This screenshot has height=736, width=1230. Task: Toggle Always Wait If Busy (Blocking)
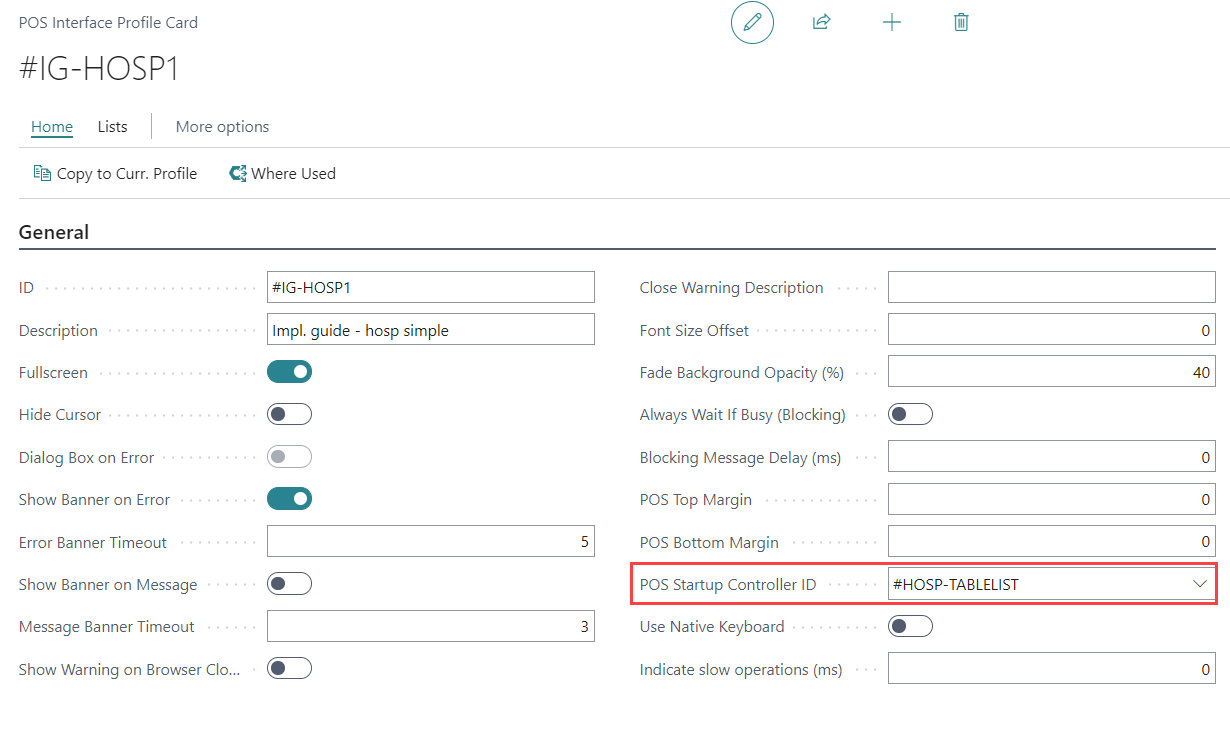tap(910, 414)
